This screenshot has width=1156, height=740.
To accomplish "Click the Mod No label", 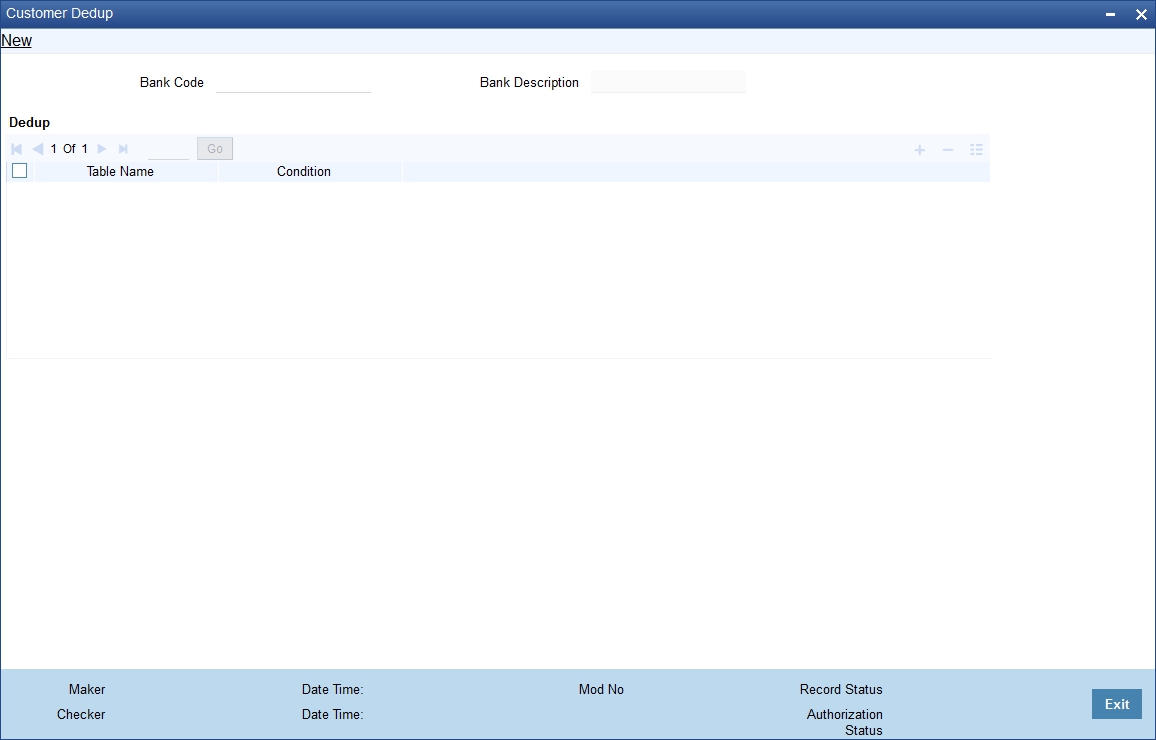I will point(601,689).
